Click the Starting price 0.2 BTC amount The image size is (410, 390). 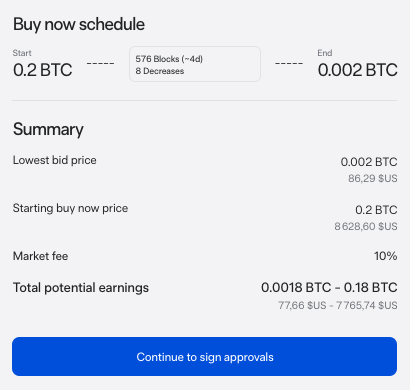pyautogui.click(x=376, y=210)
